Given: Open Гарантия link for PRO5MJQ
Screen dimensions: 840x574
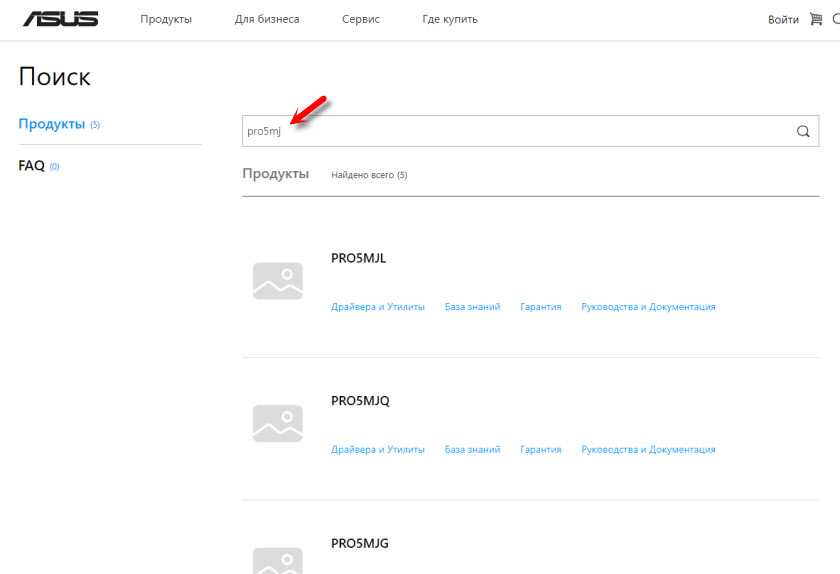Looking at the screenshot, I should point(541,450).
